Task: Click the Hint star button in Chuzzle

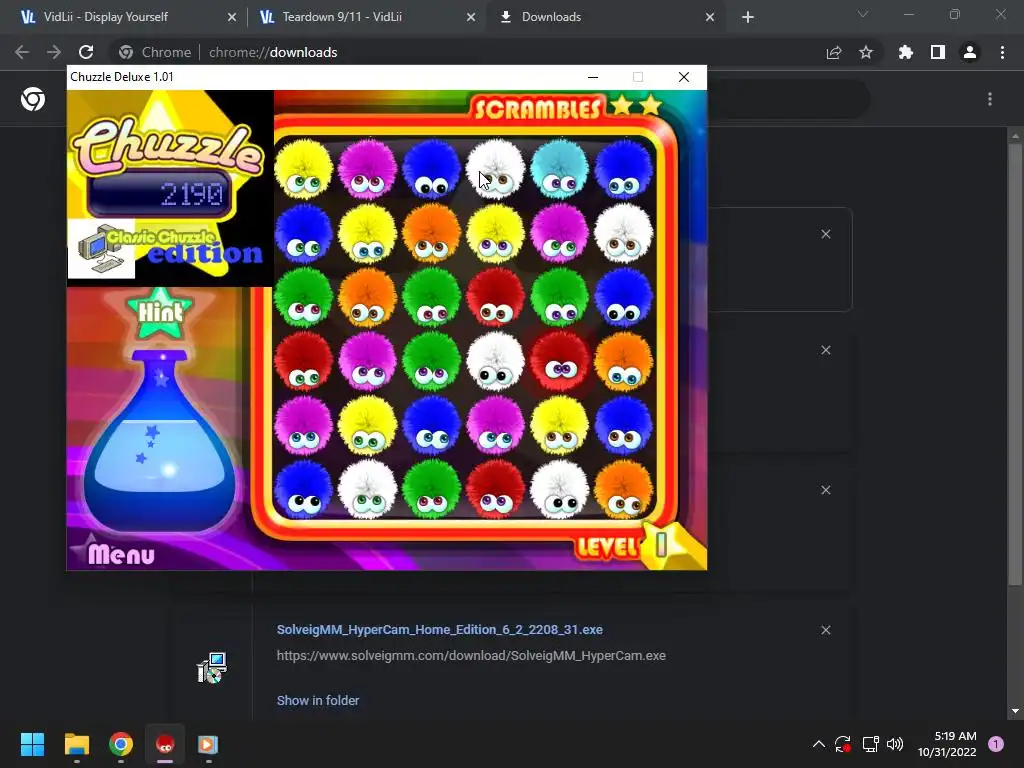Action: pos(160,312)
